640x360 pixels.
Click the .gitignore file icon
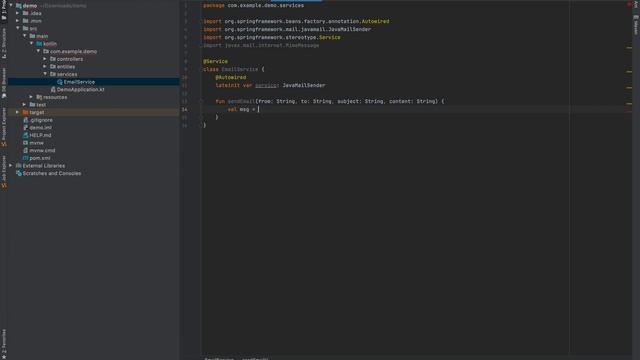point(25,120)
